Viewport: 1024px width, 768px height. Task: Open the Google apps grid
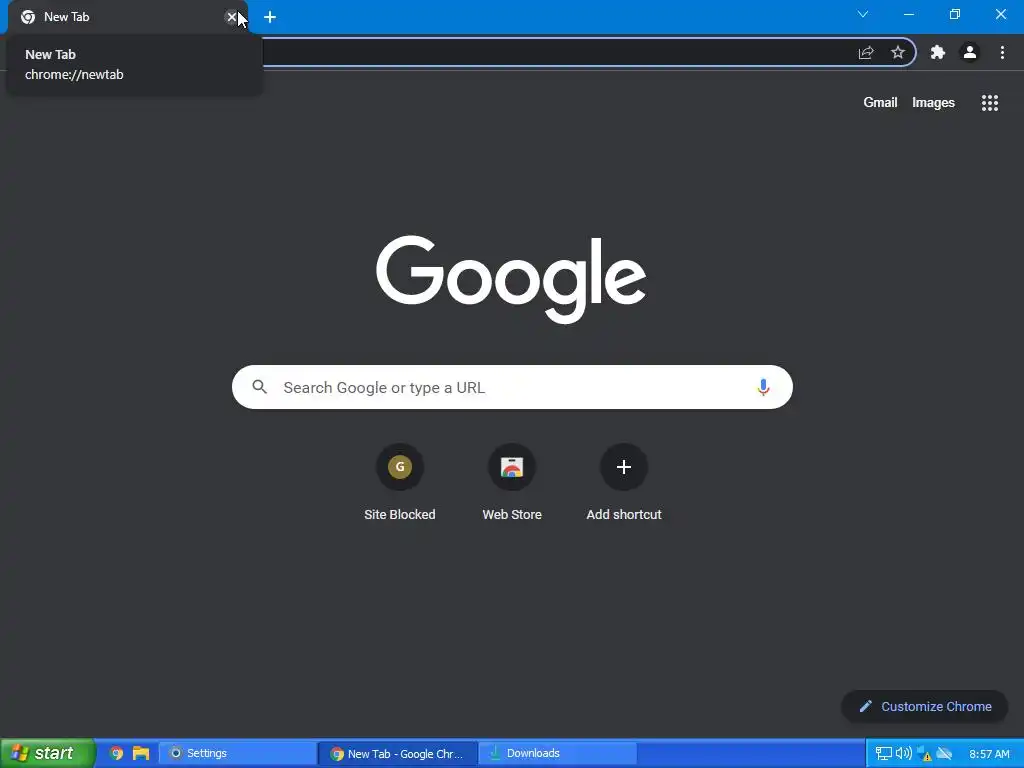(990, 103)
